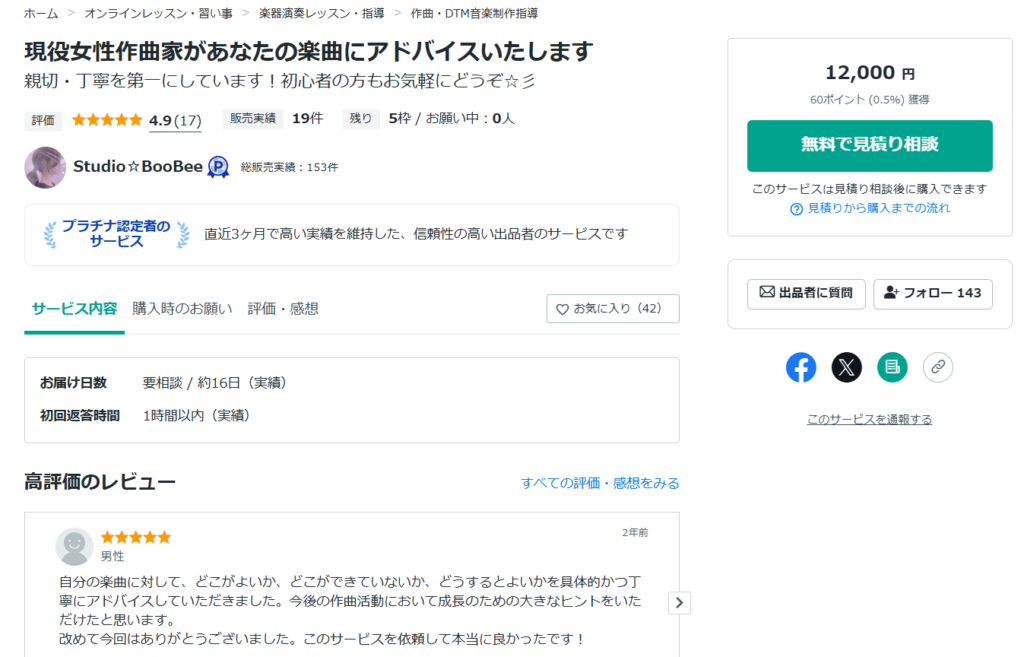Click the green note share icon
The image size is (1024, 657).
tap(892, 367)
